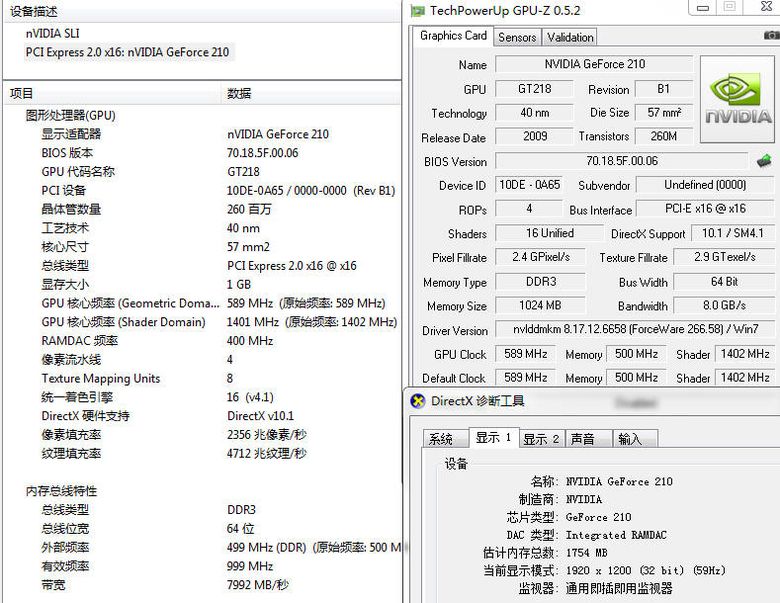Click the Texture Fillrate field 2.9 GTexel/s
Image resolution: width=780 pixels, height=603 pixels.
724,257
